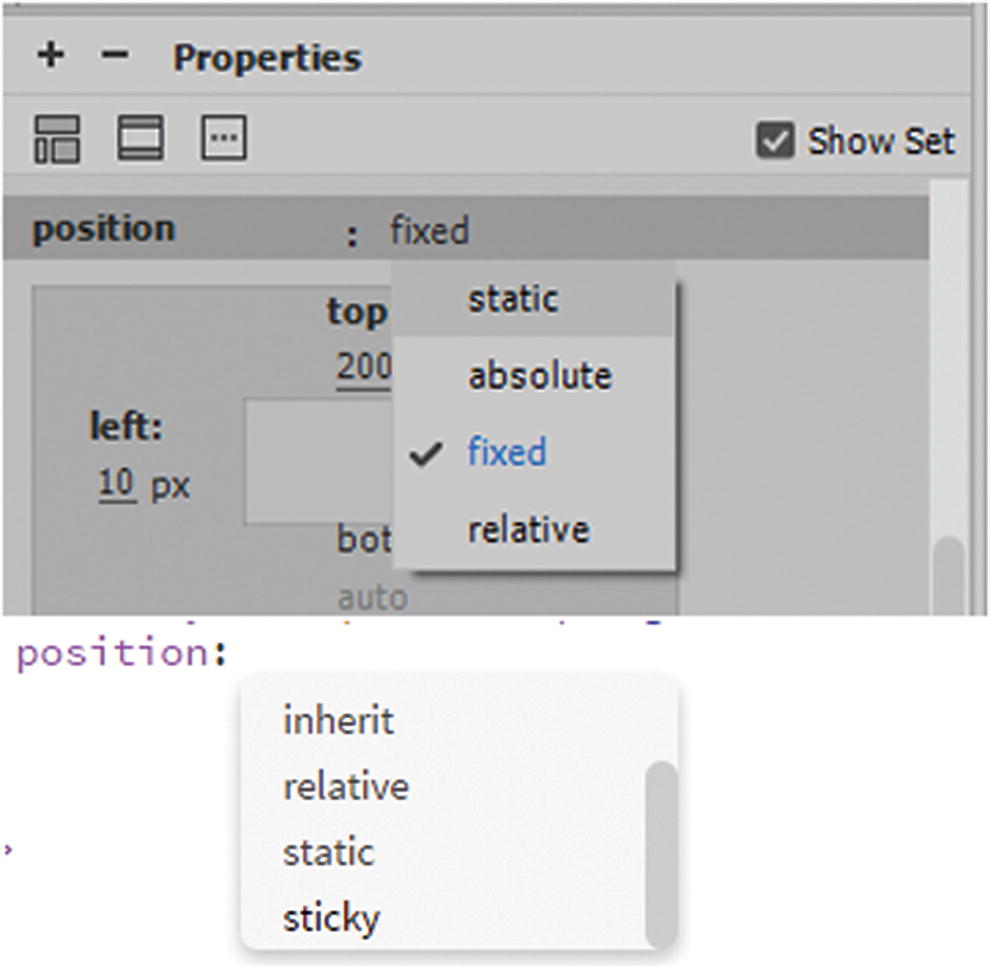
Task: Pick static from the code hint list
Action: coord(328,852)
